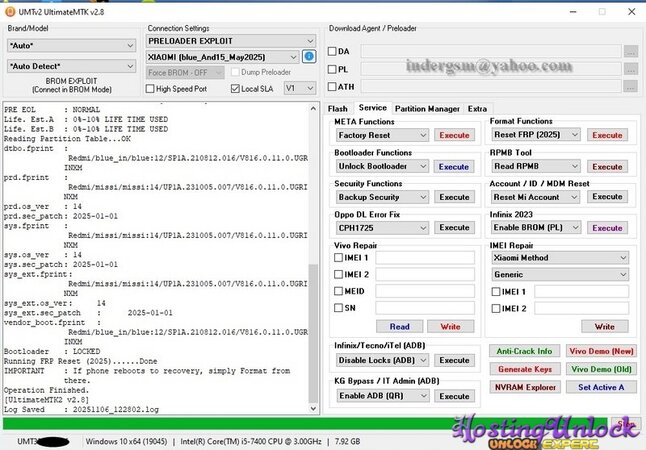The width and height of the screenshot is (646, 450).
Task: Click the browse button for the PL file
Action: [x=629, y=70]
